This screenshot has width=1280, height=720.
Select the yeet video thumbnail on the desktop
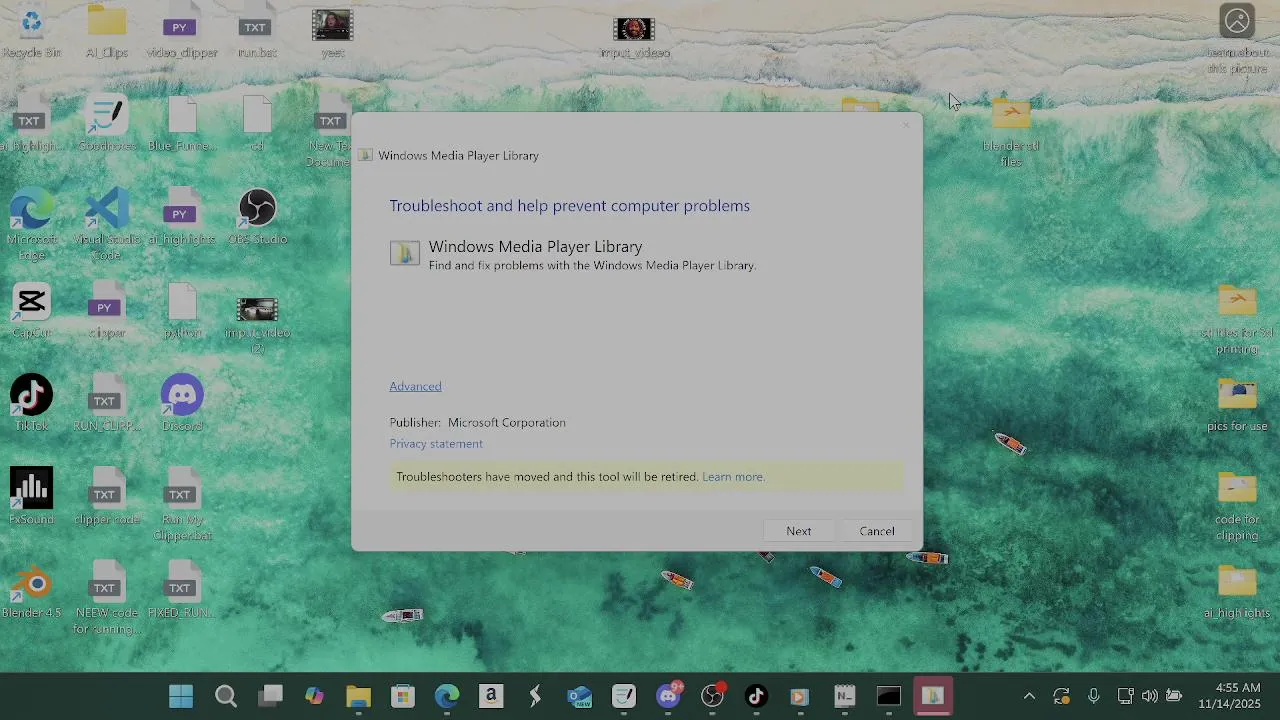coord(332,32)
